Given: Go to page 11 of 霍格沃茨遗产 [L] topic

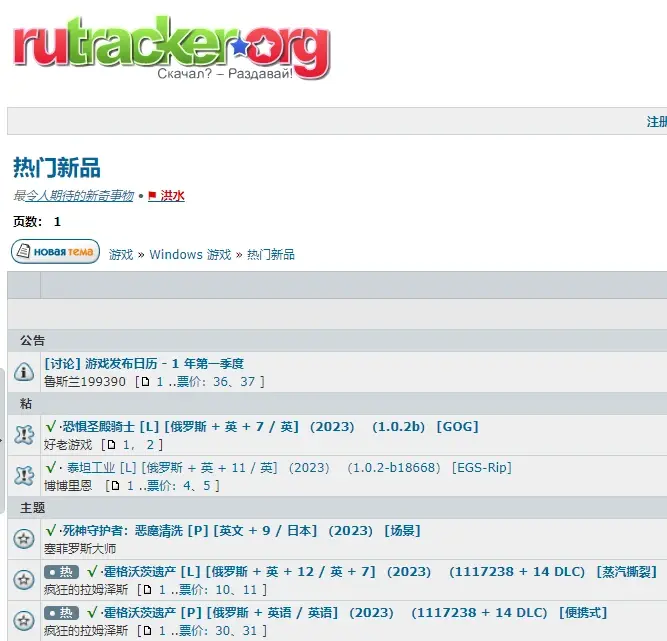Looking at the screenshot, I should pyautogui.click(x=250, y=590).
